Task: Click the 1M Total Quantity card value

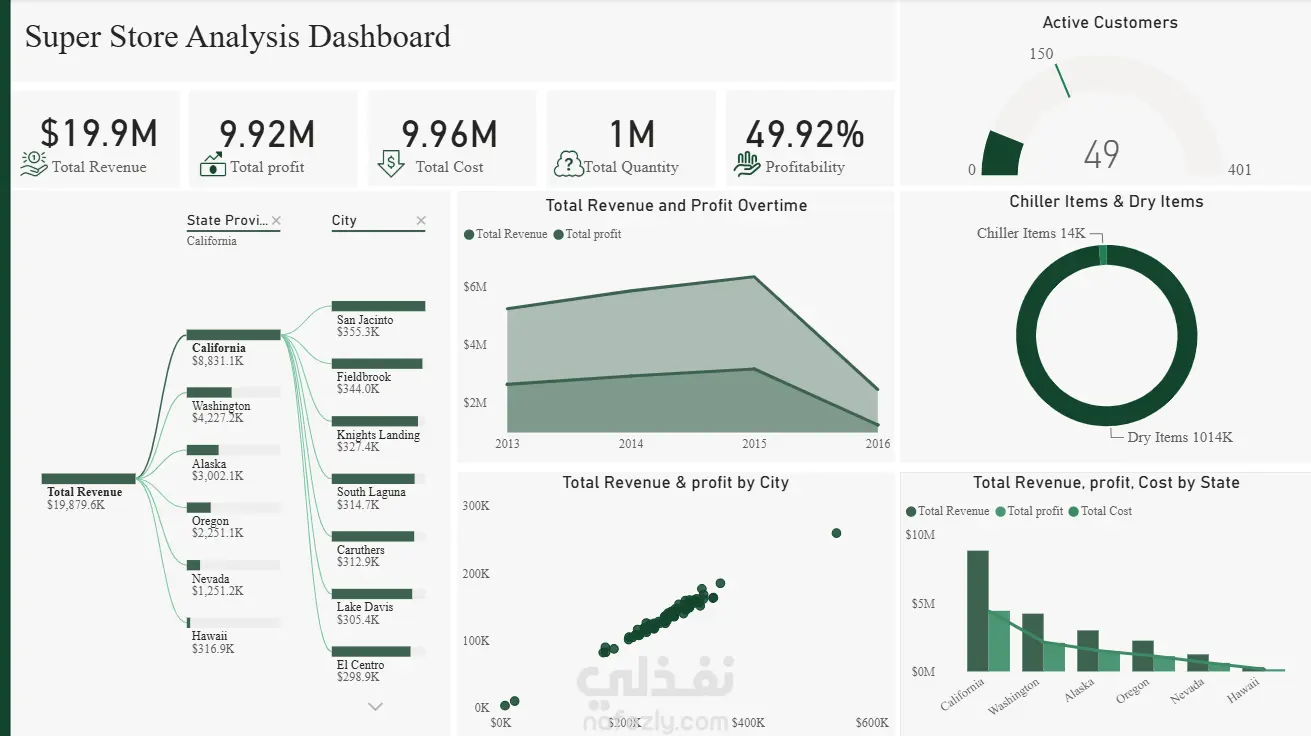Action: pos(632,133)
